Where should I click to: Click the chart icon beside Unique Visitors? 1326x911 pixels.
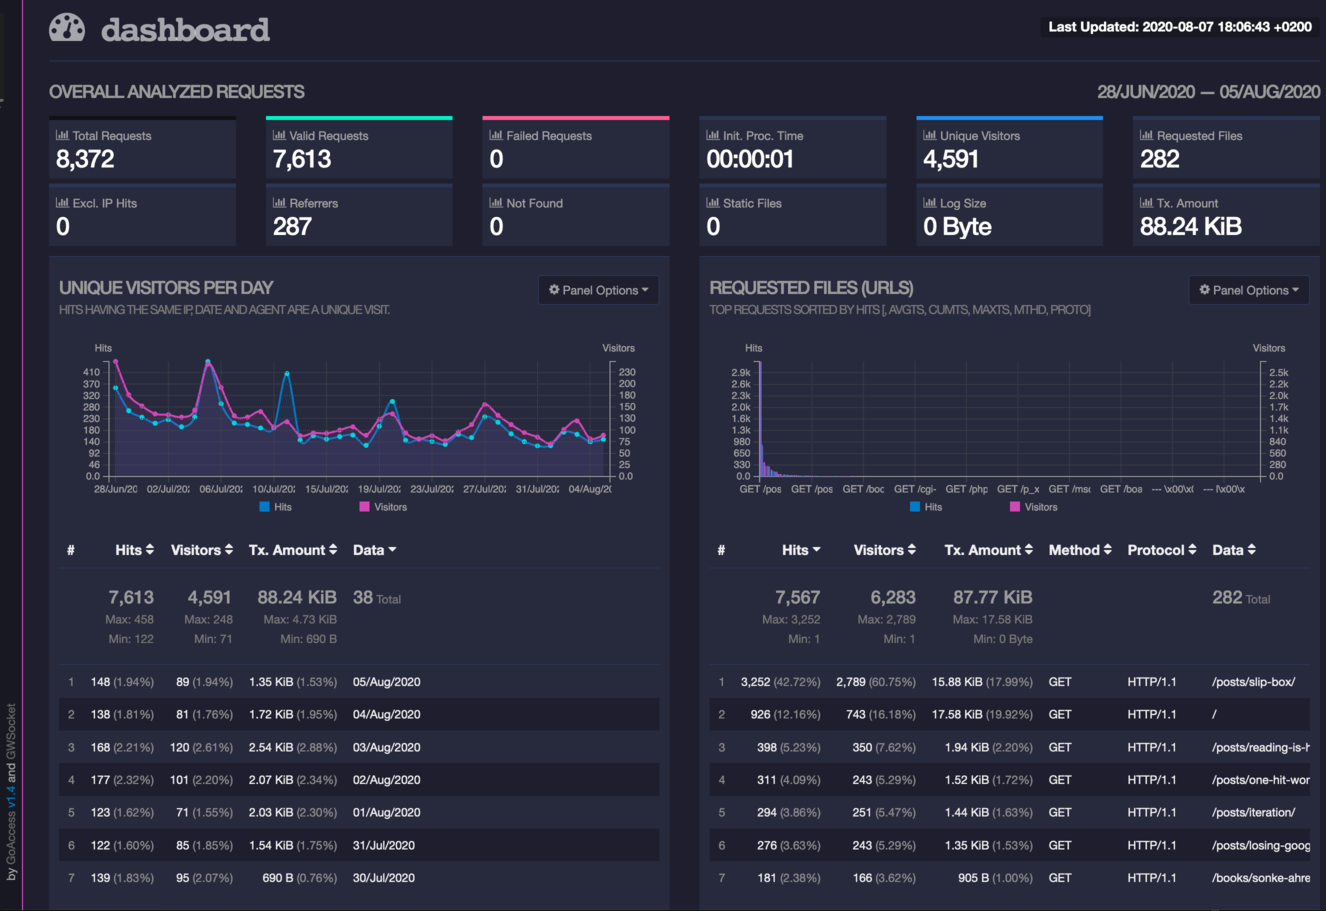(x=930, y=135)
